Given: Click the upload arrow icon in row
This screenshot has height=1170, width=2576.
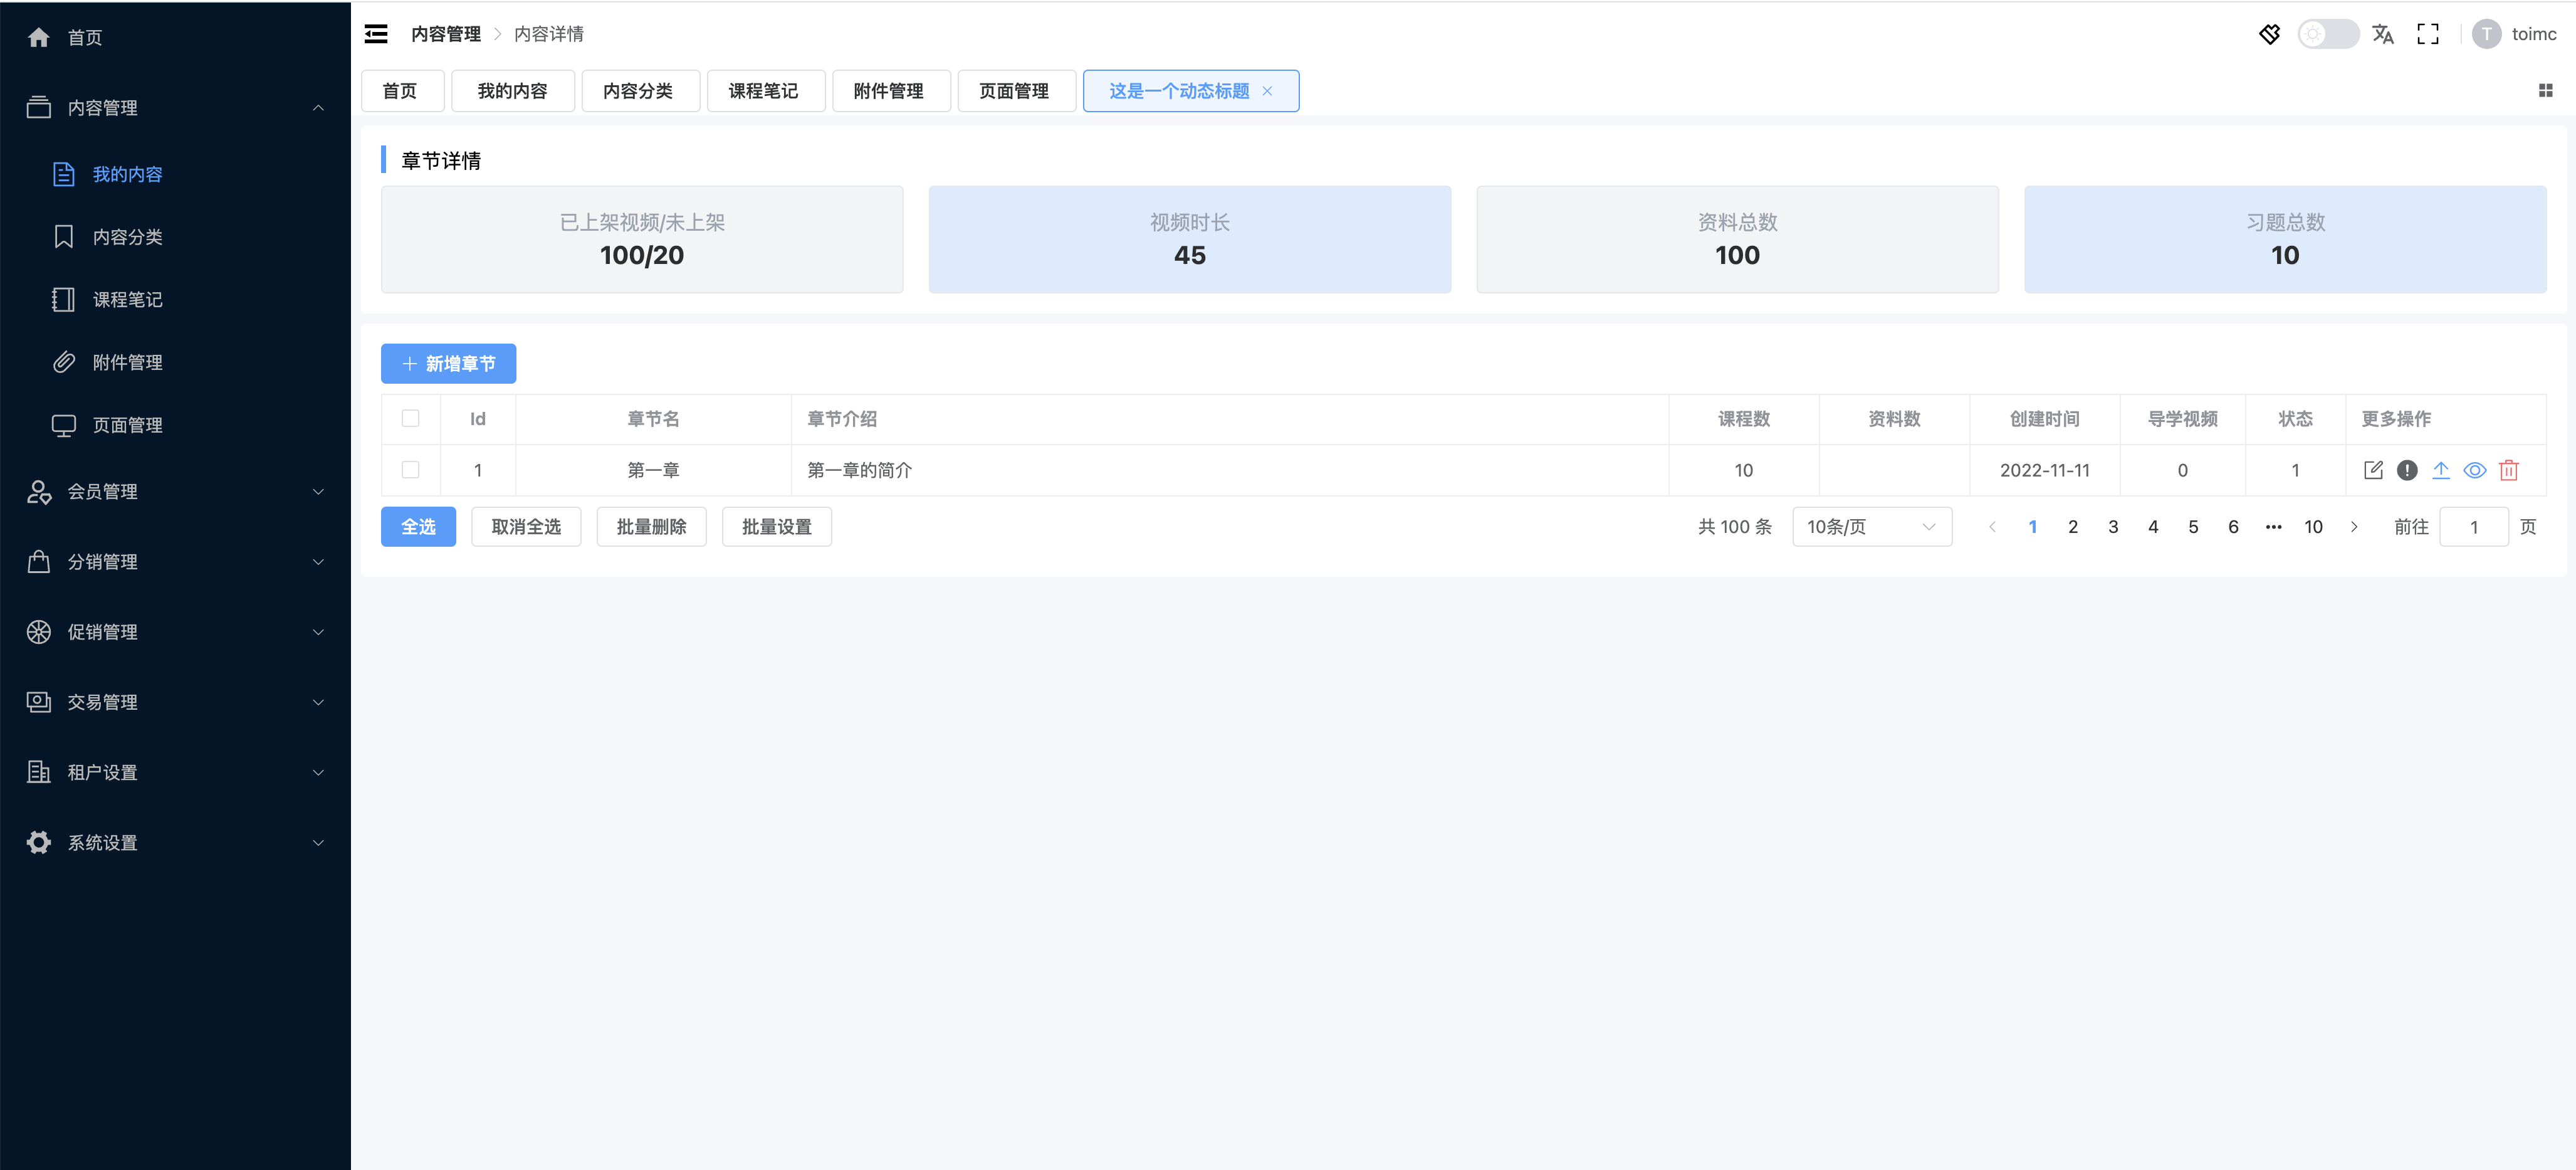Looking at the screenshot, I should point(2440,470).
